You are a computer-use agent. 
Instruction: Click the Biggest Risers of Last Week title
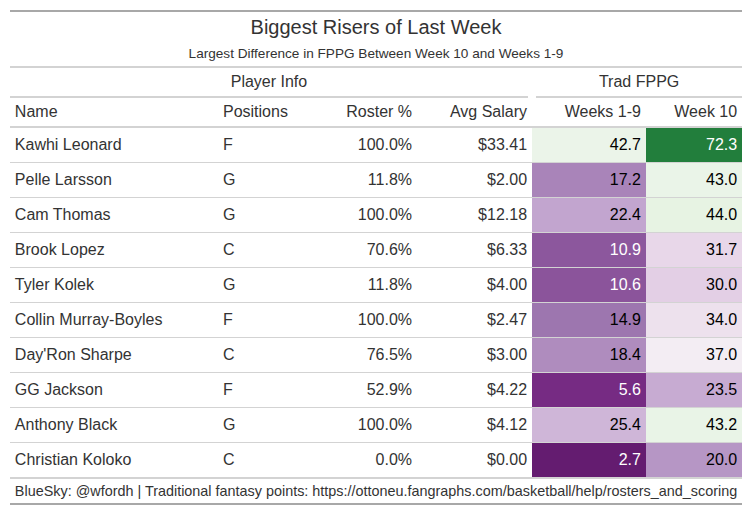coord(376,27)
